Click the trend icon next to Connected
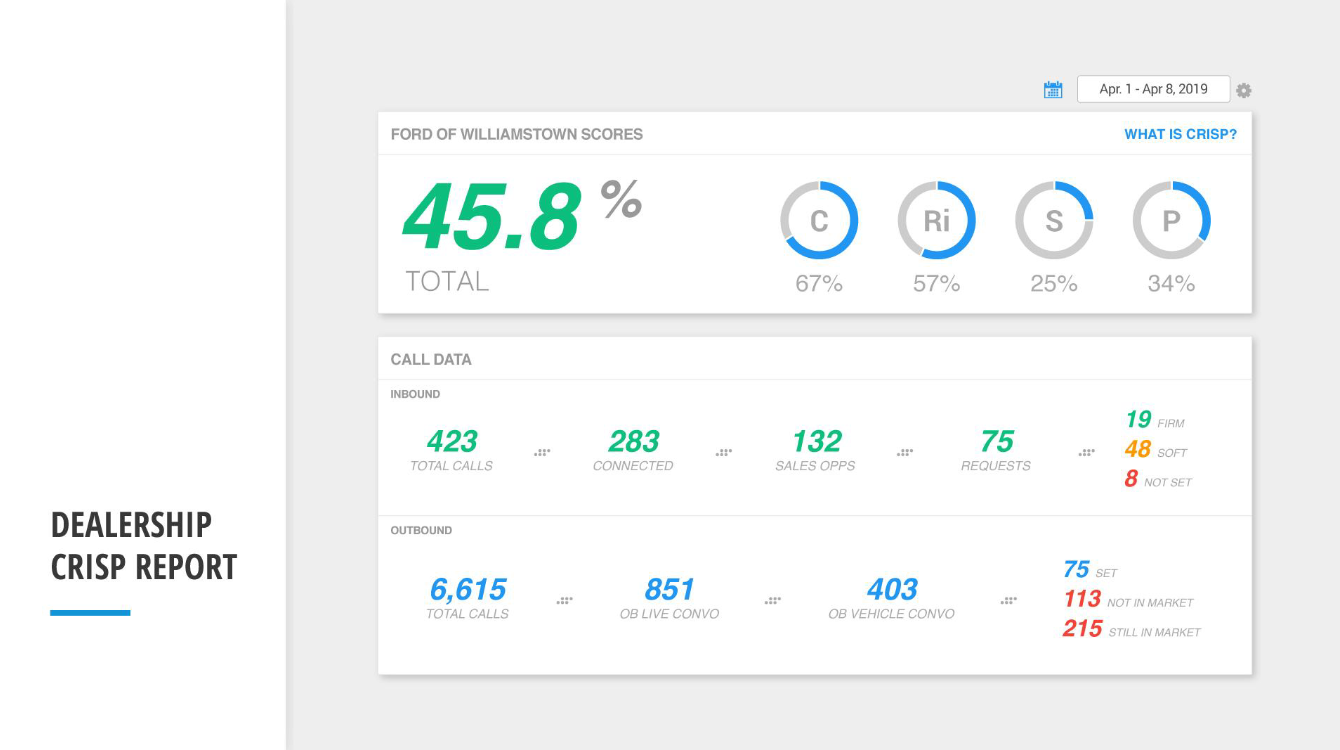Image resolution: width=1340 pixels, height=750 pixels. click(723, 451)
